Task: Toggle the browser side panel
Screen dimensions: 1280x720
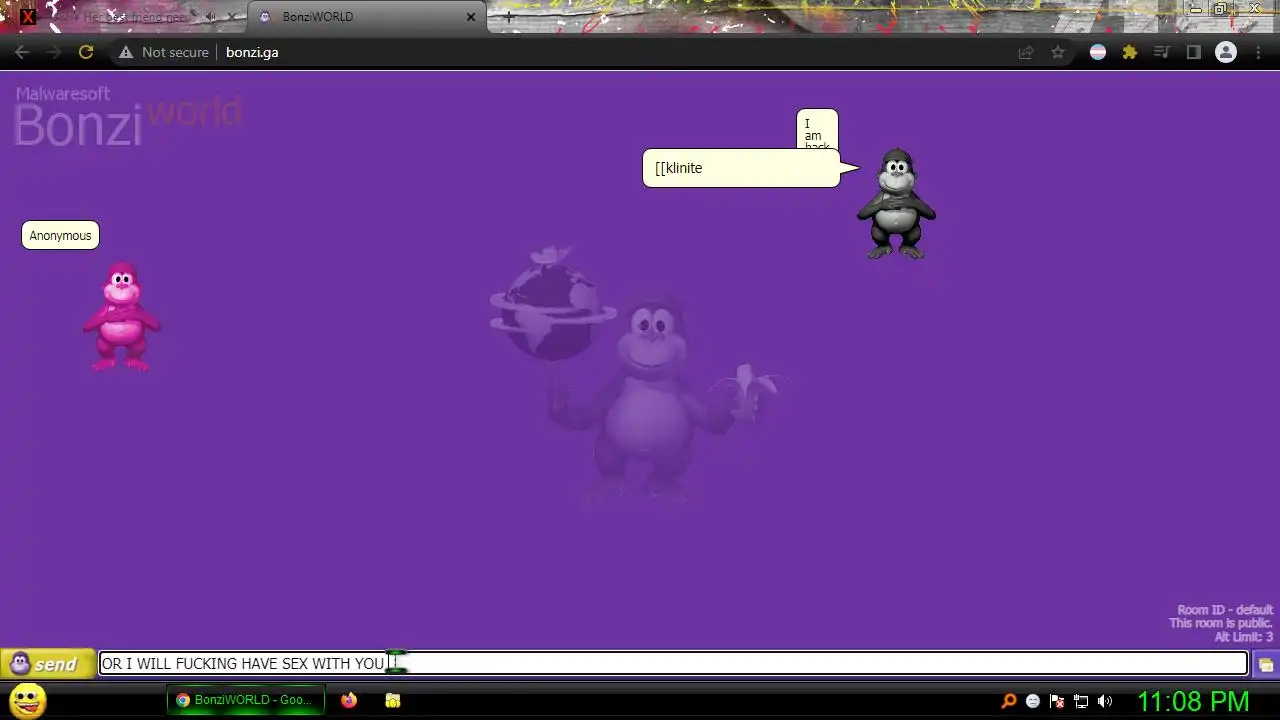Action: 1194,52
